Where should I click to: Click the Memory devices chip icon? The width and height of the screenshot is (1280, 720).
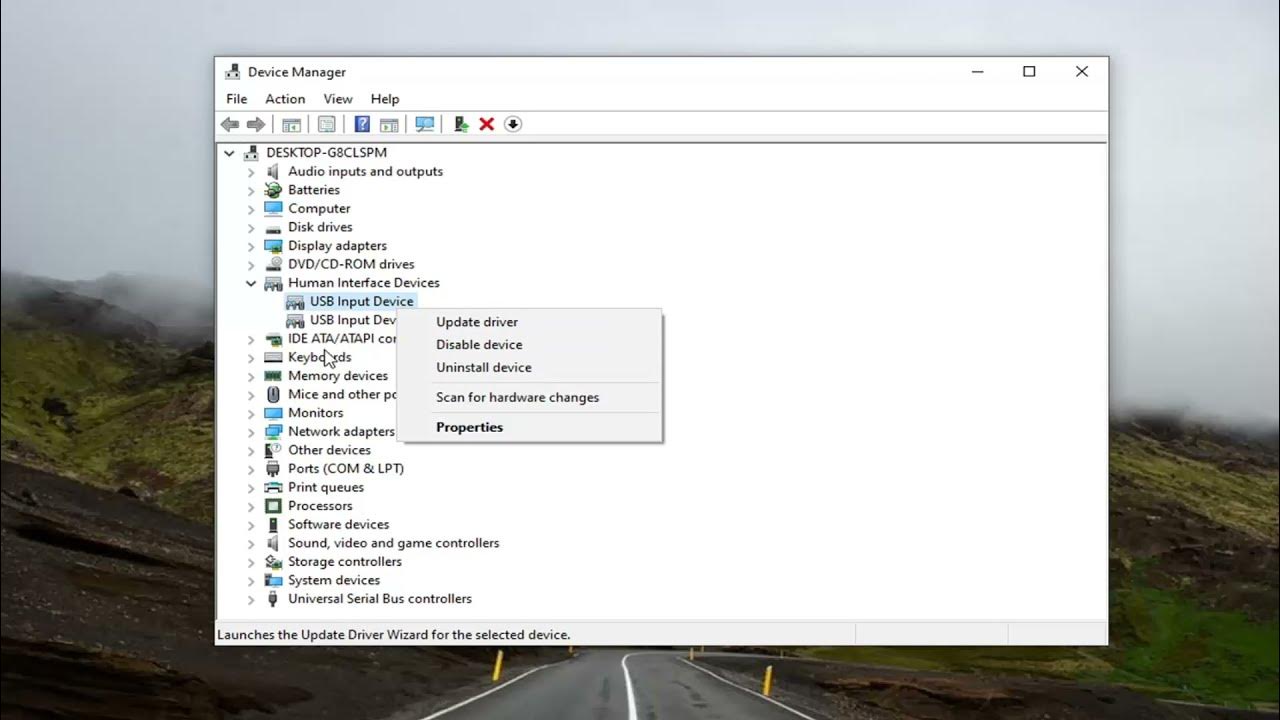273,376
